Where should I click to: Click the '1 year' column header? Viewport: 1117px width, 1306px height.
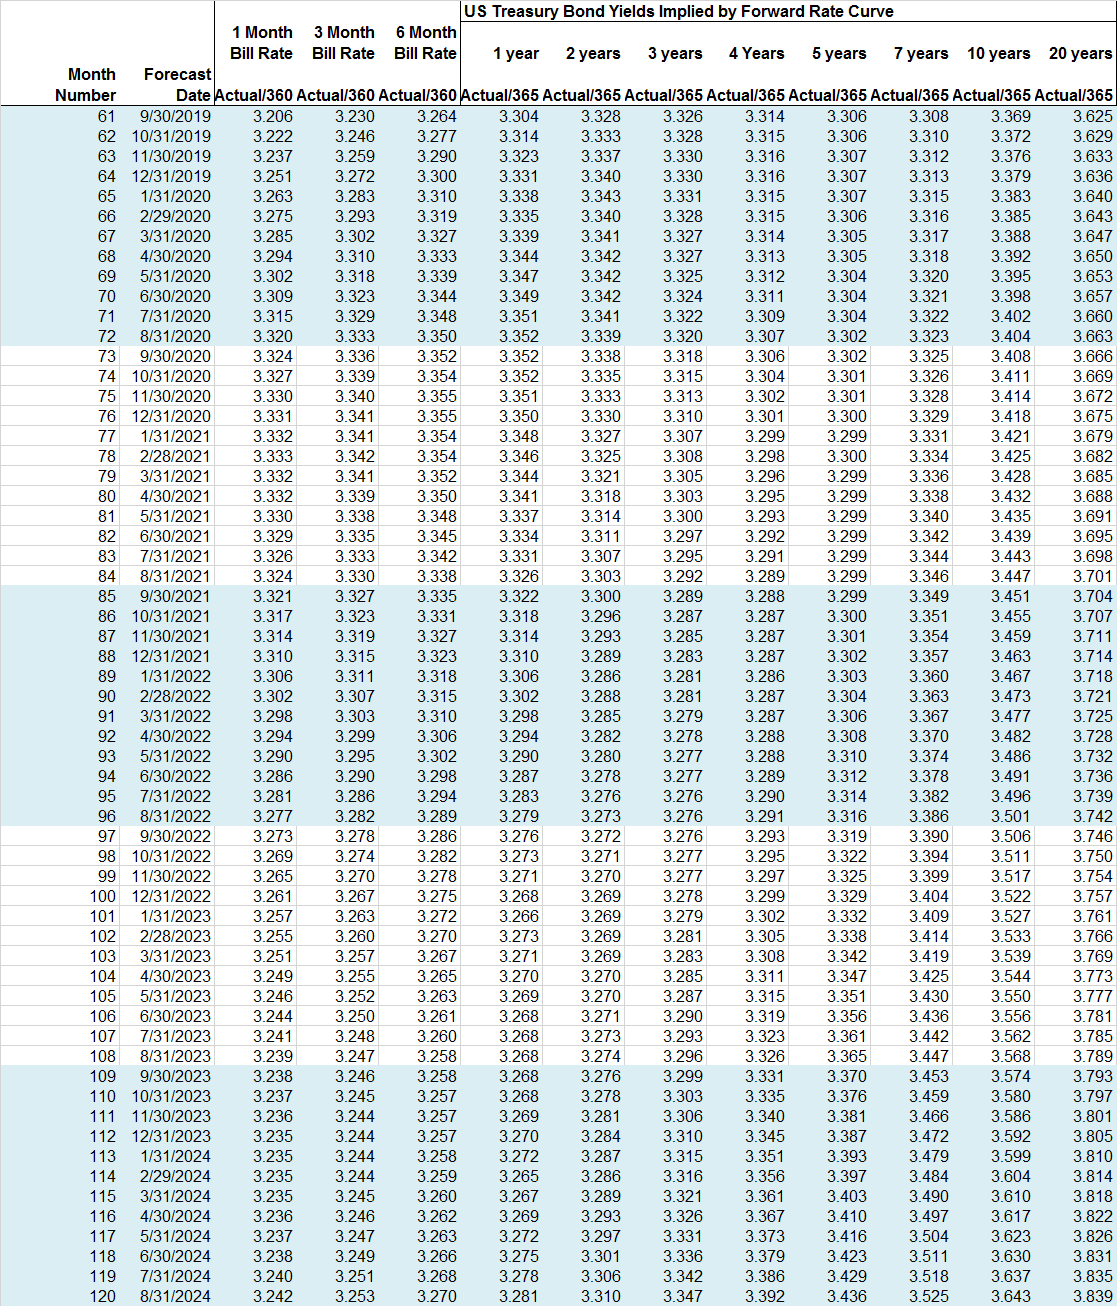(516, 53)
